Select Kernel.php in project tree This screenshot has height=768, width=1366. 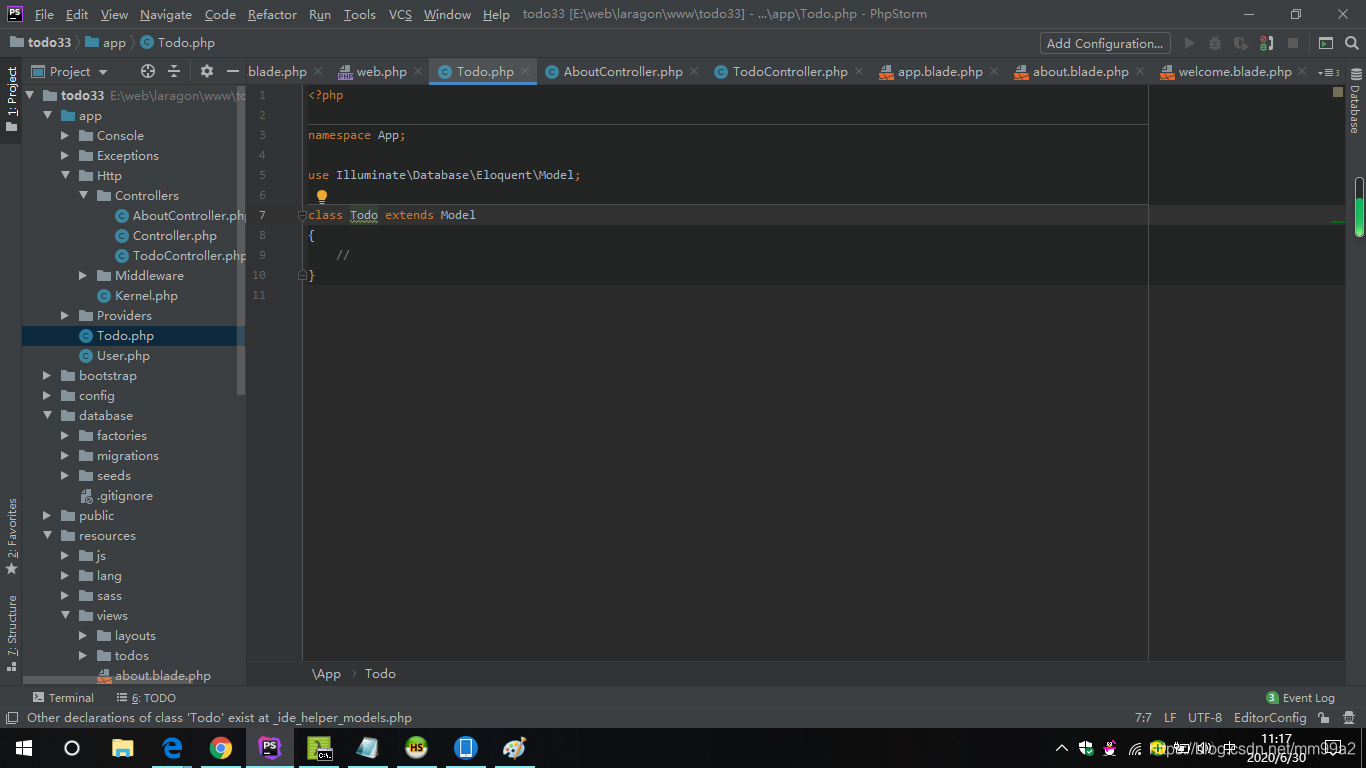point(138,296)
